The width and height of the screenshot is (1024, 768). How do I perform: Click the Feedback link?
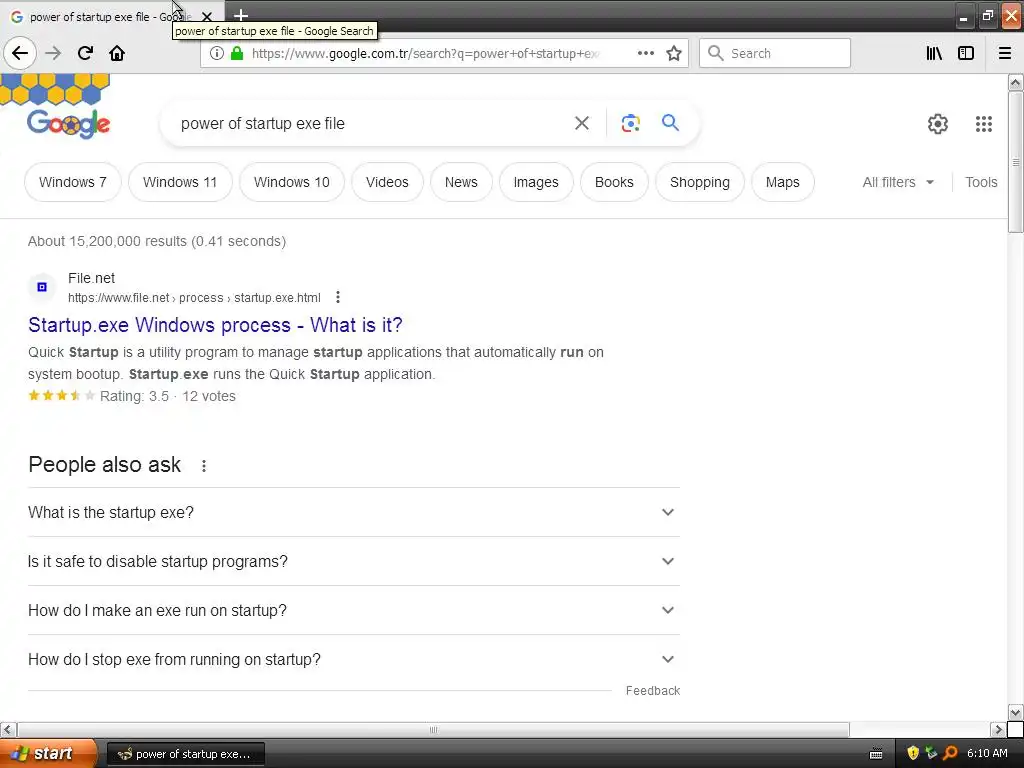coord(652,691)
